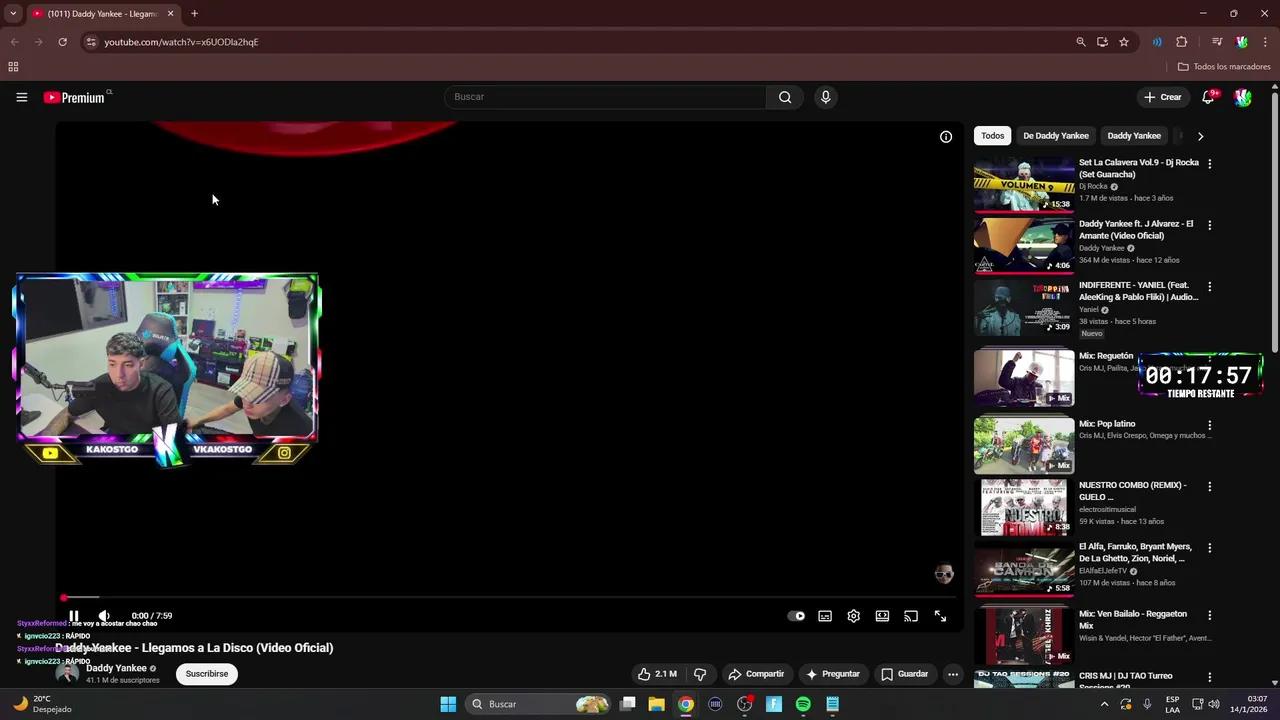Click the YouTube search magnifier button
The width and height of the screenshot is (1280, 720).
(x=785, y=97)
